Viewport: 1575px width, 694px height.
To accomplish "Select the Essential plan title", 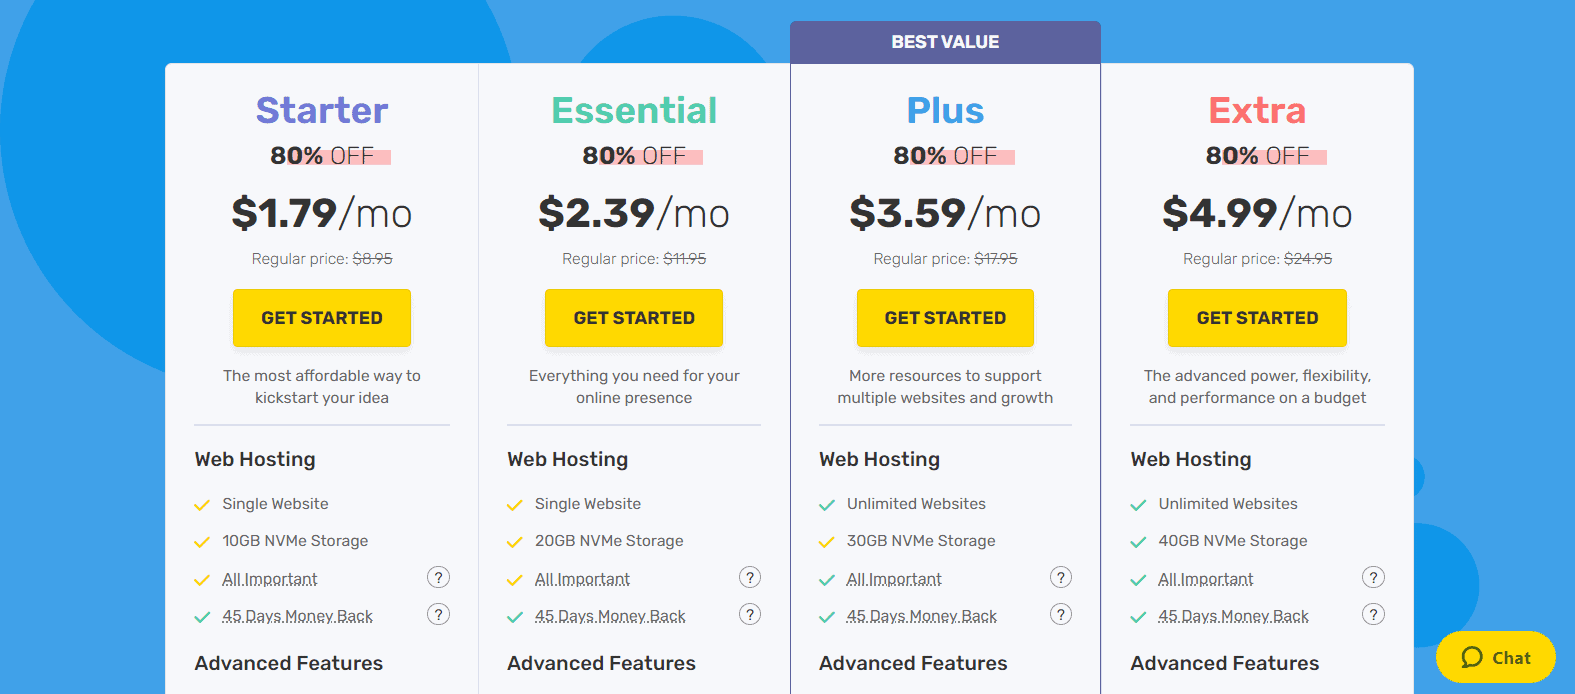I will tap(633, 110).
